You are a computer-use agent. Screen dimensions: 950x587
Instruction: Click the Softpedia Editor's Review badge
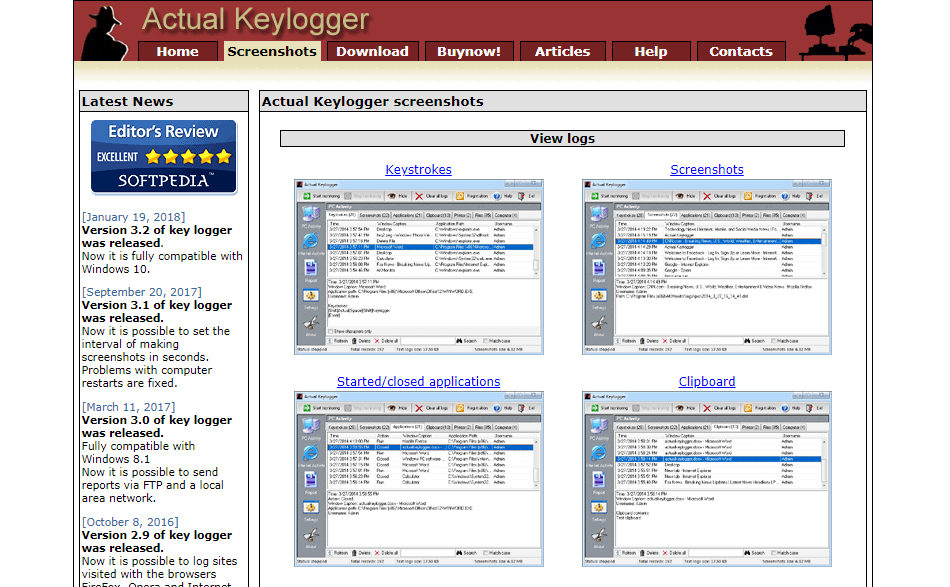[163, 157]
